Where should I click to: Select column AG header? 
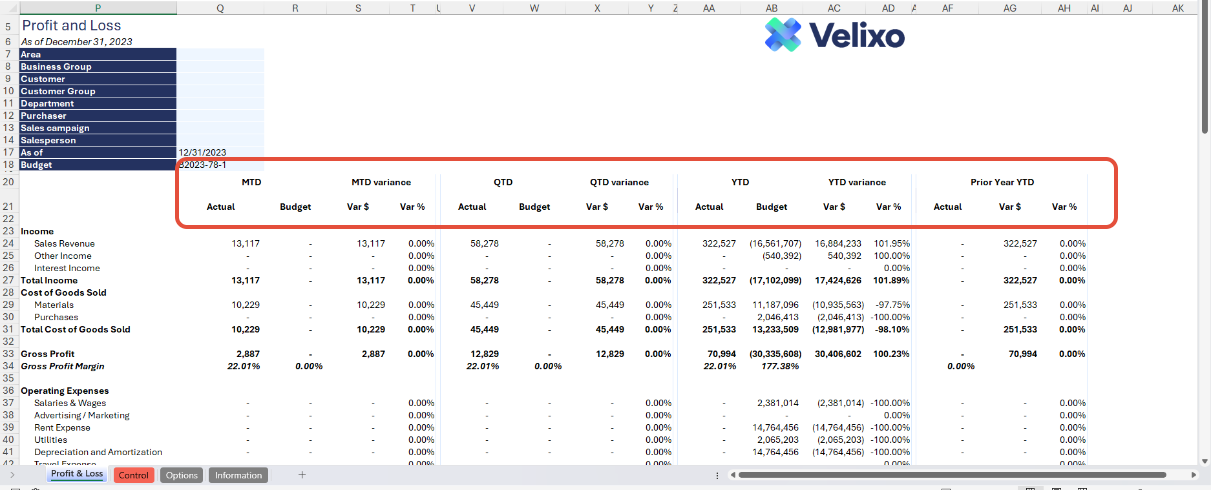pos(1009,7)
